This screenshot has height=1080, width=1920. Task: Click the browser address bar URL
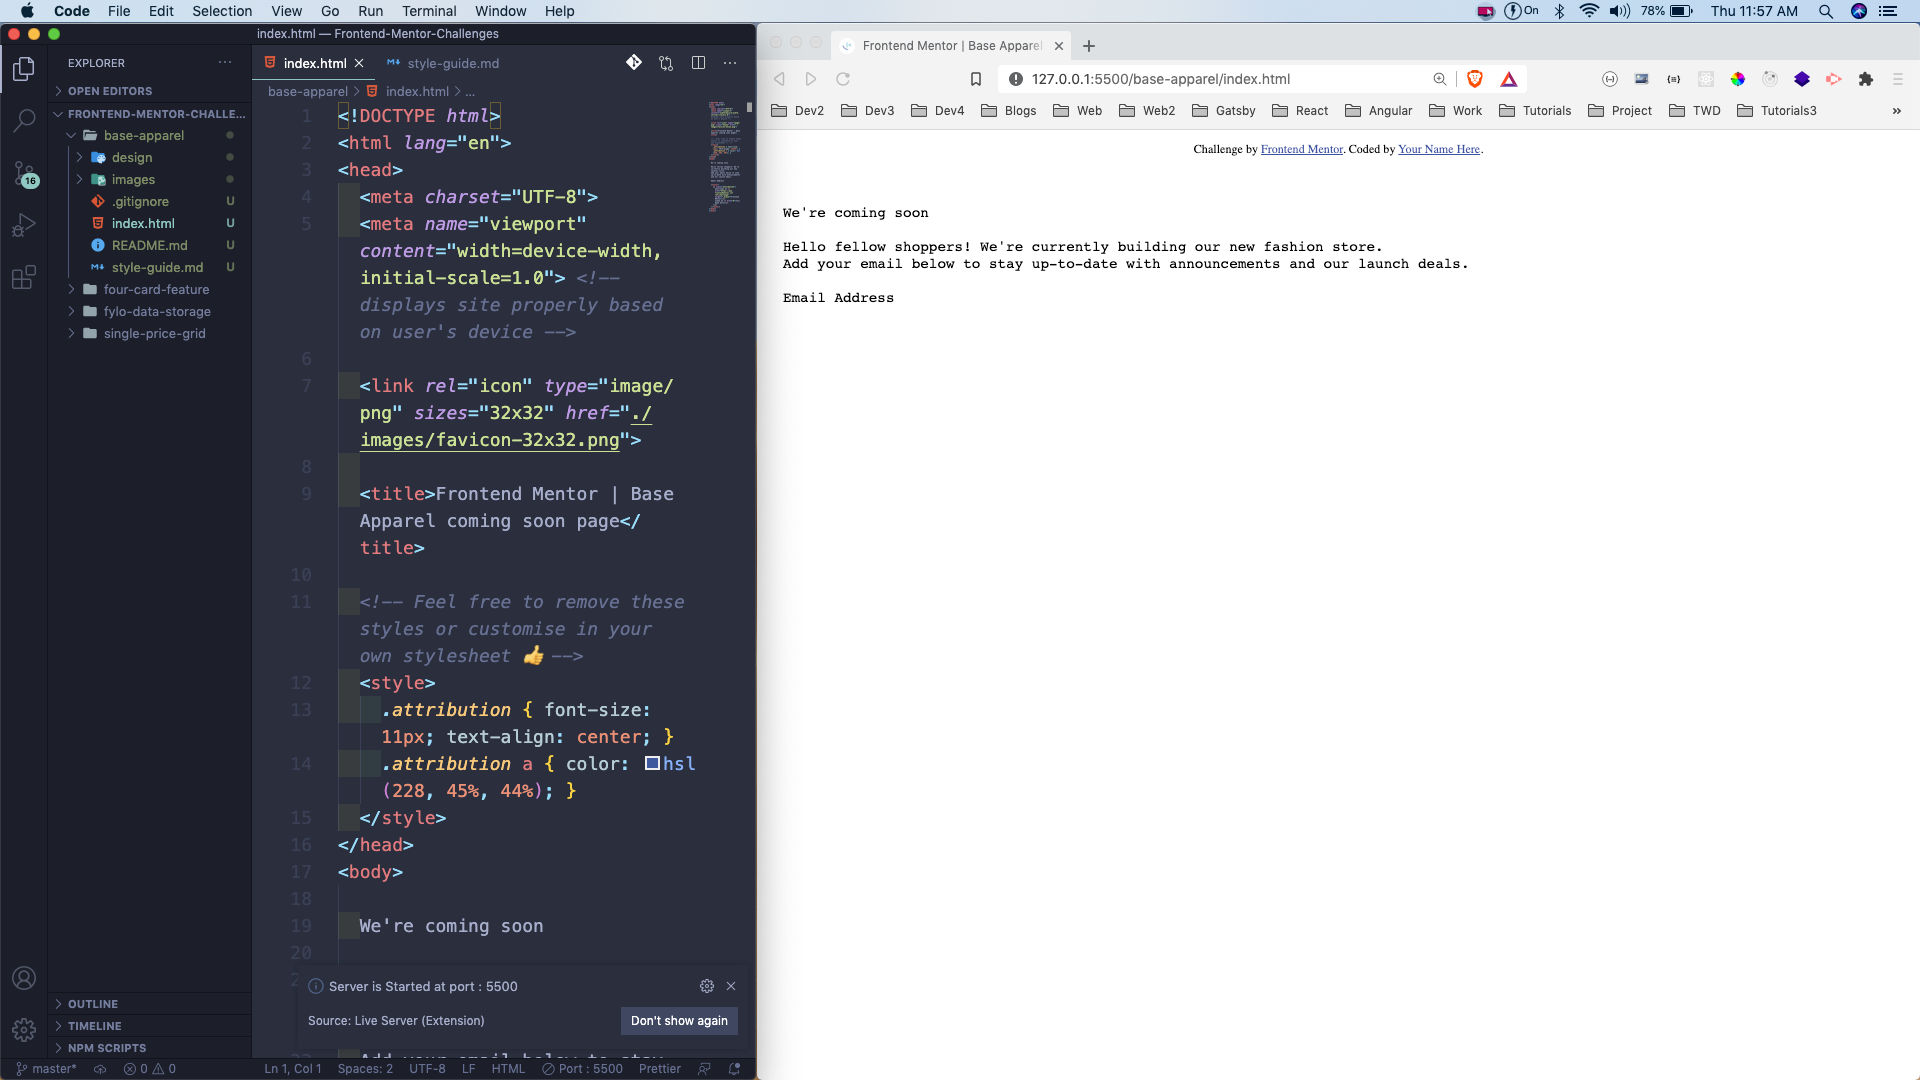tap(1161, 79)
